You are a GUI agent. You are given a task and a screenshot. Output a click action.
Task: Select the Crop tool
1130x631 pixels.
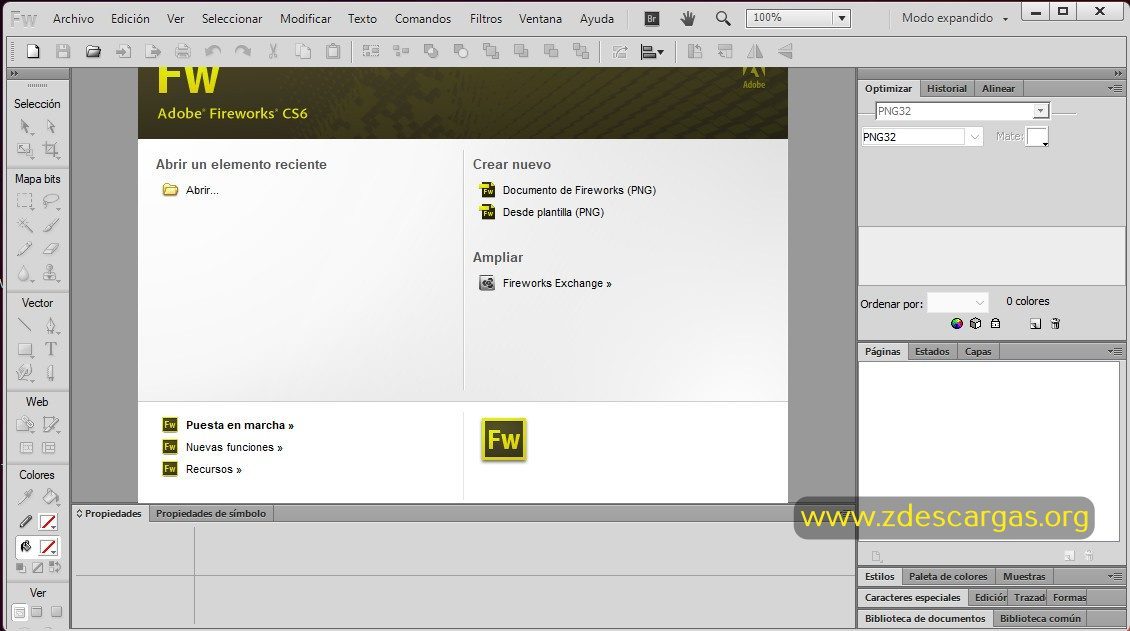(50, 150)
